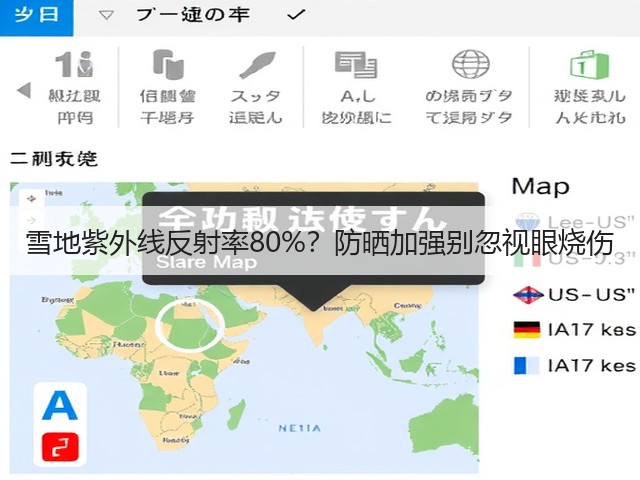This screenshot has height=480, width=640.
Task: Click the red square icon below the A
Action: [60, 447]
